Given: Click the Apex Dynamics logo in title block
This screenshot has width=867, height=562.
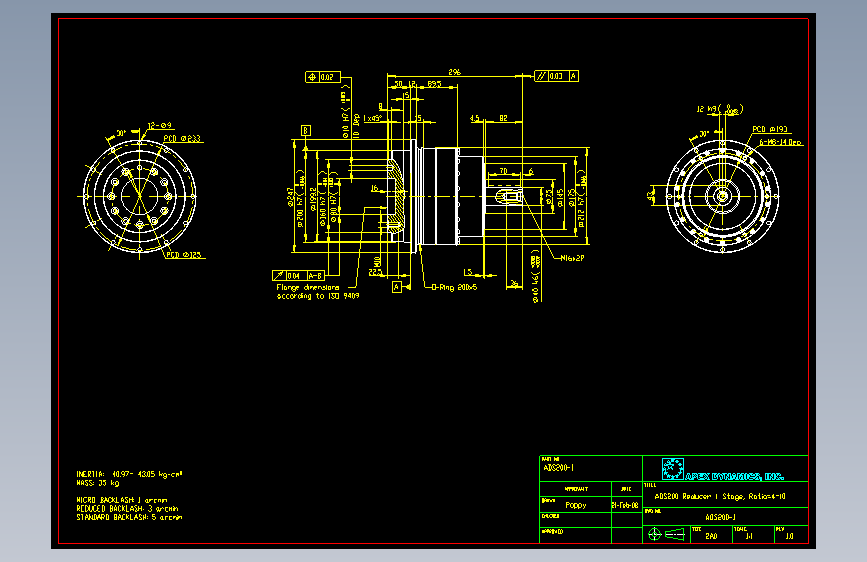Looking at the screenshot, I should click(x=723, y=470).
